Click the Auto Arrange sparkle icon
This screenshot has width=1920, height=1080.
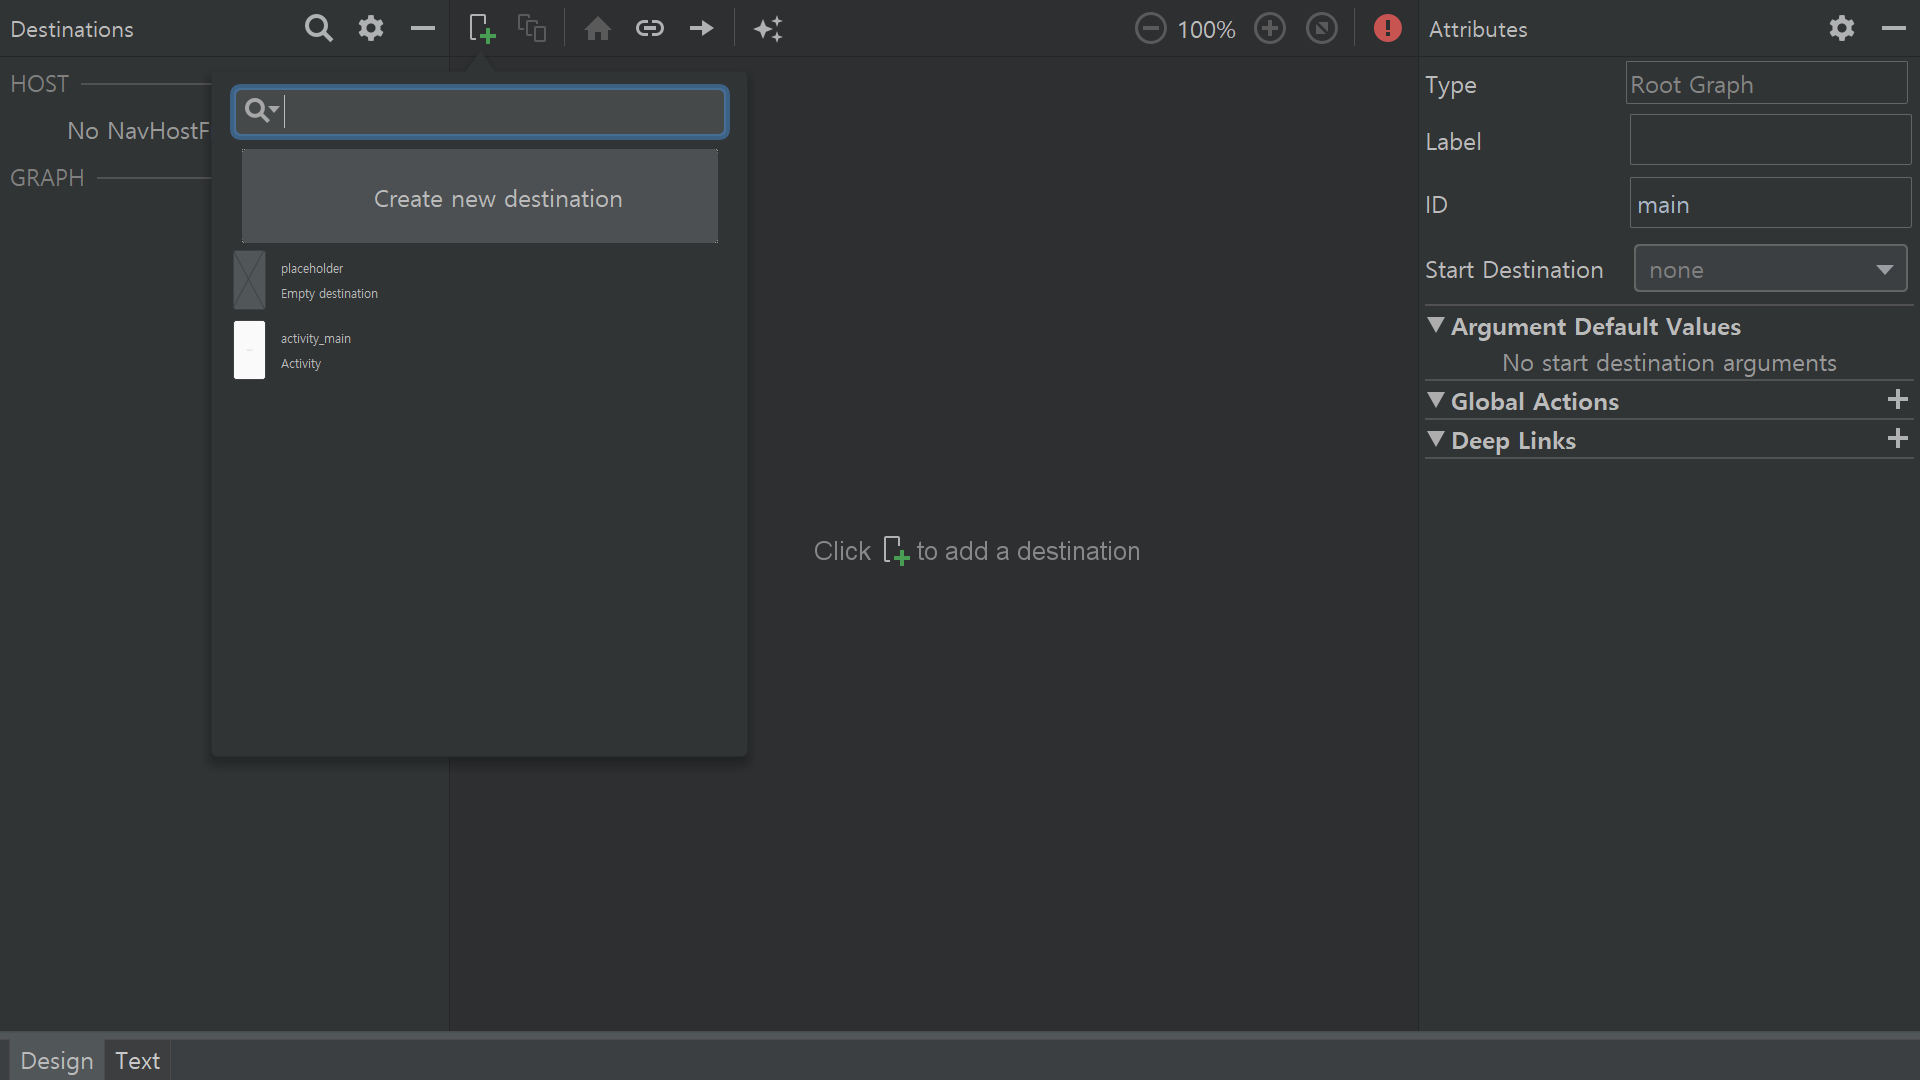coord(768,29)
